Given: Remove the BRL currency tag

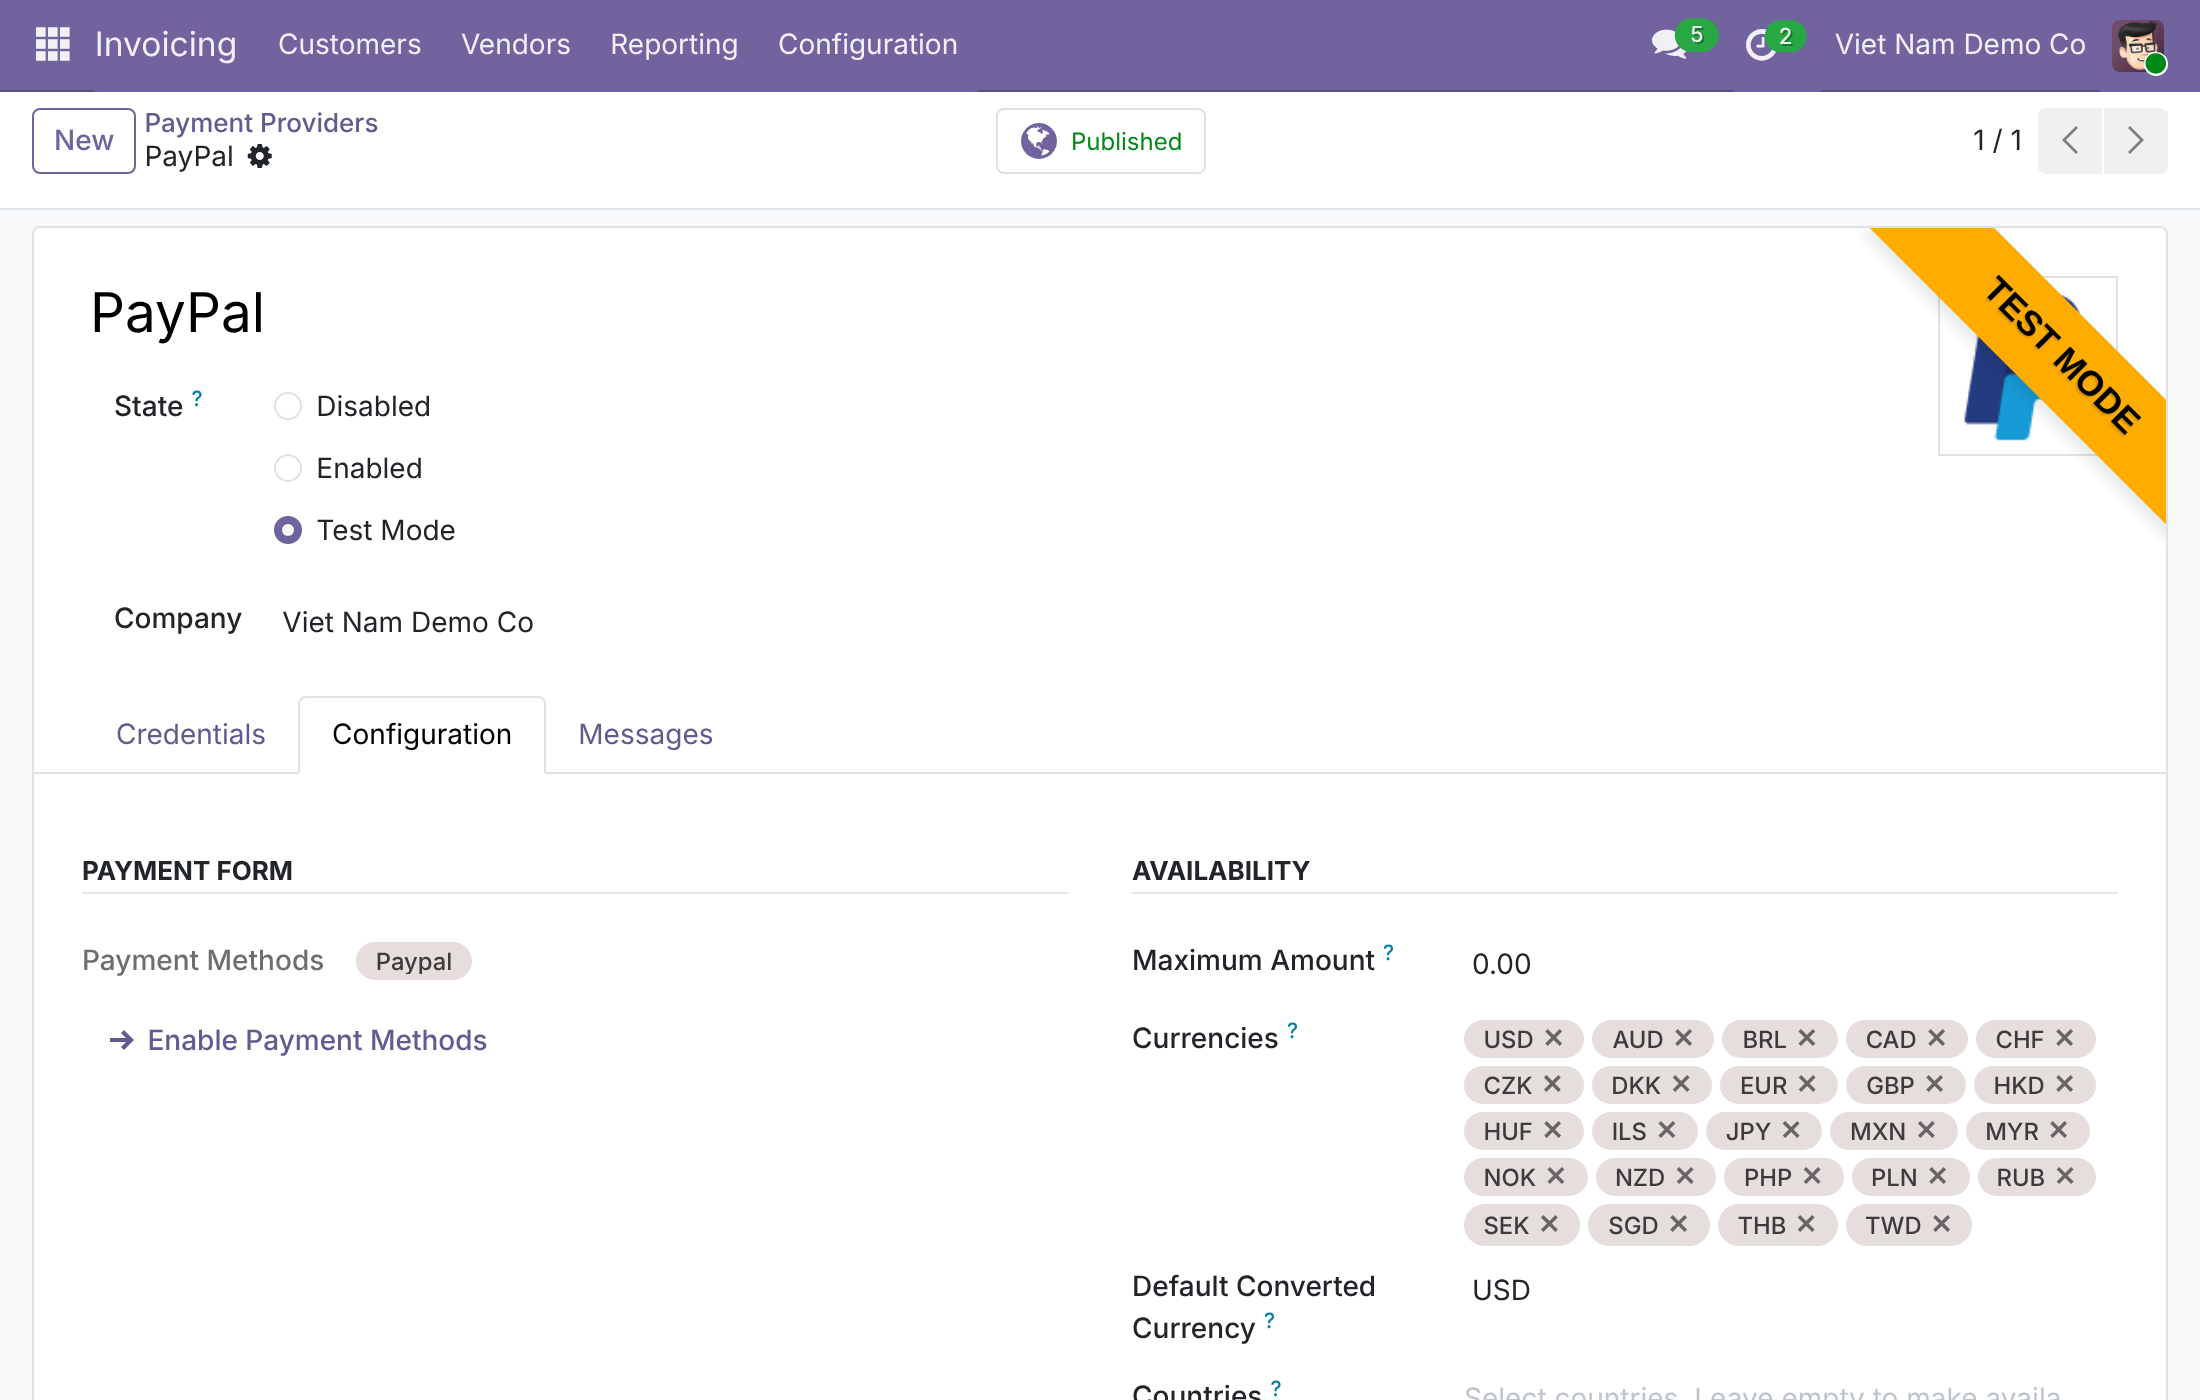Looking at the screenshot, I should tap(1807, 1038).
